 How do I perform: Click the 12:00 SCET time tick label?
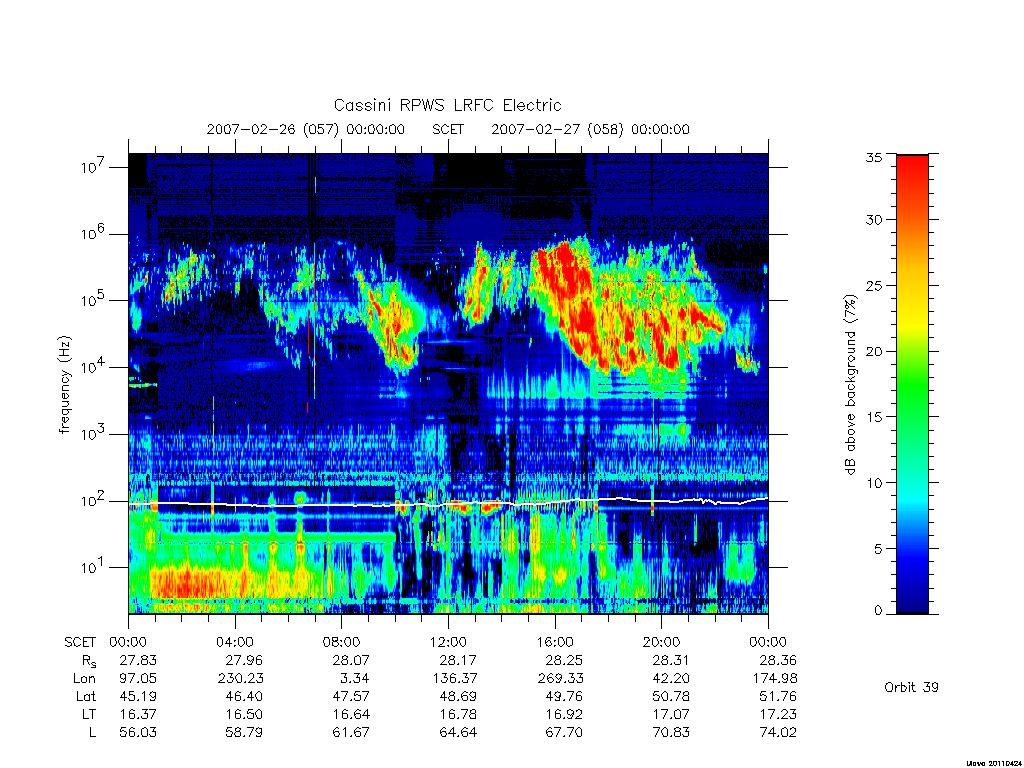pos(448,642)
